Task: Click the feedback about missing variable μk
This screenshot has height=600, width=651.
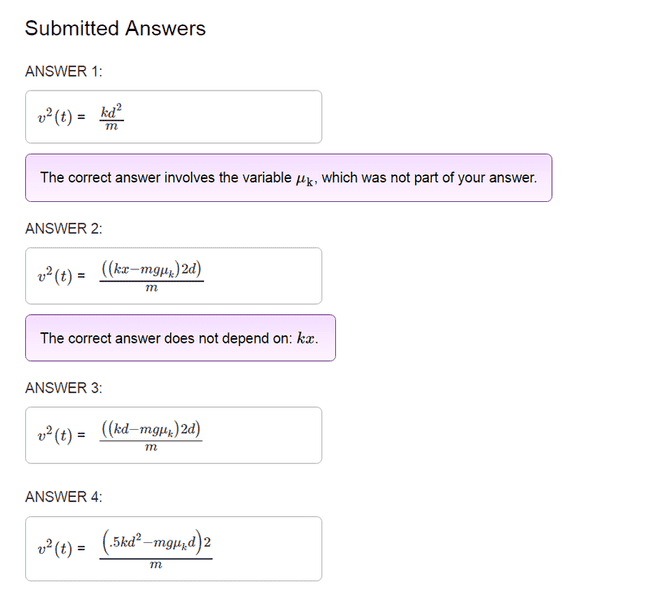Action: [x=288, y=178]
